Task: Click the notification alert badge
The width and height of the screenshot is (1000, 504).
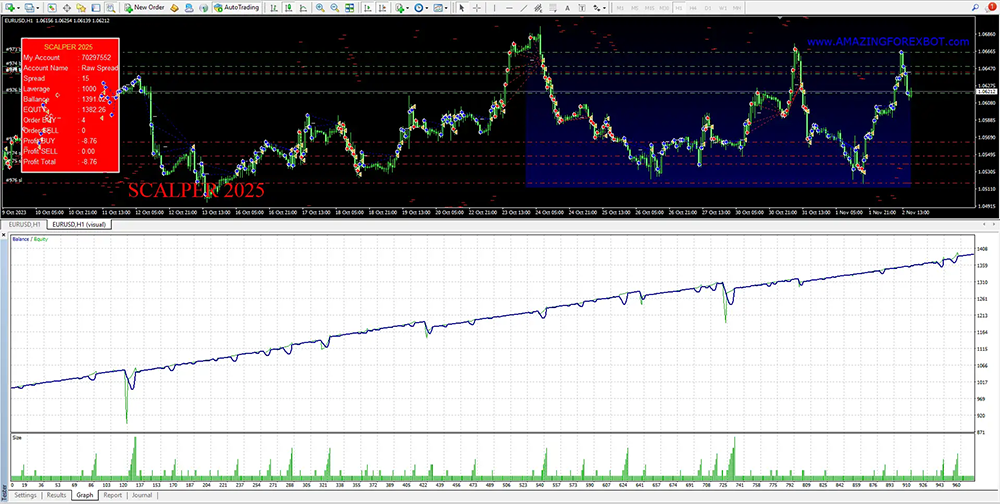Action: [x=992, y=8]
